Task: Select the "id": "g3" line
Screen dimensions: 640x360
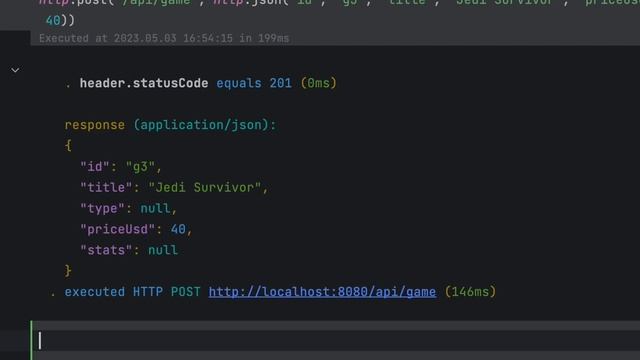Action: click(121, 167)
